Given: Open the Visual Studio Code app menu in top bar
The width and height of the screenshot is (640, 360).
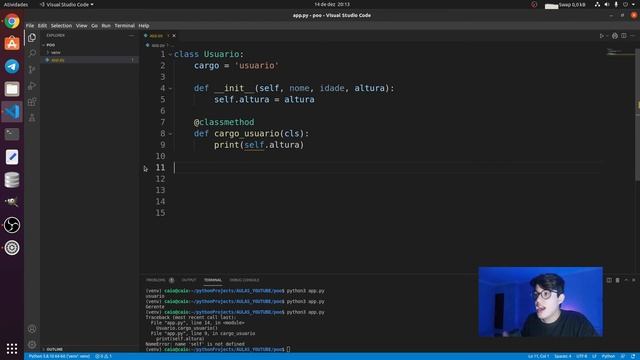Looking at the screenshot, I should click(x=67, y=4).
